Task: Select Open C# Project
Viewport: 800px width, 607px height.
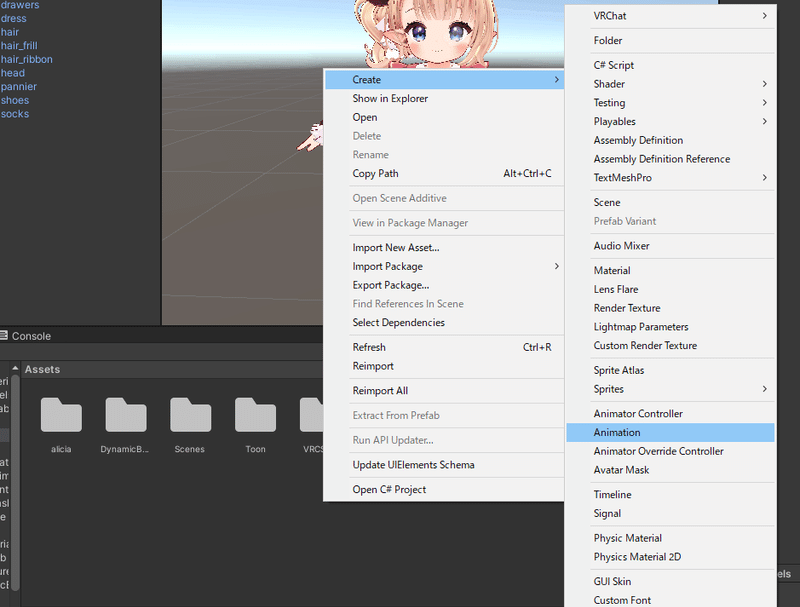Action: click(393, 489)
